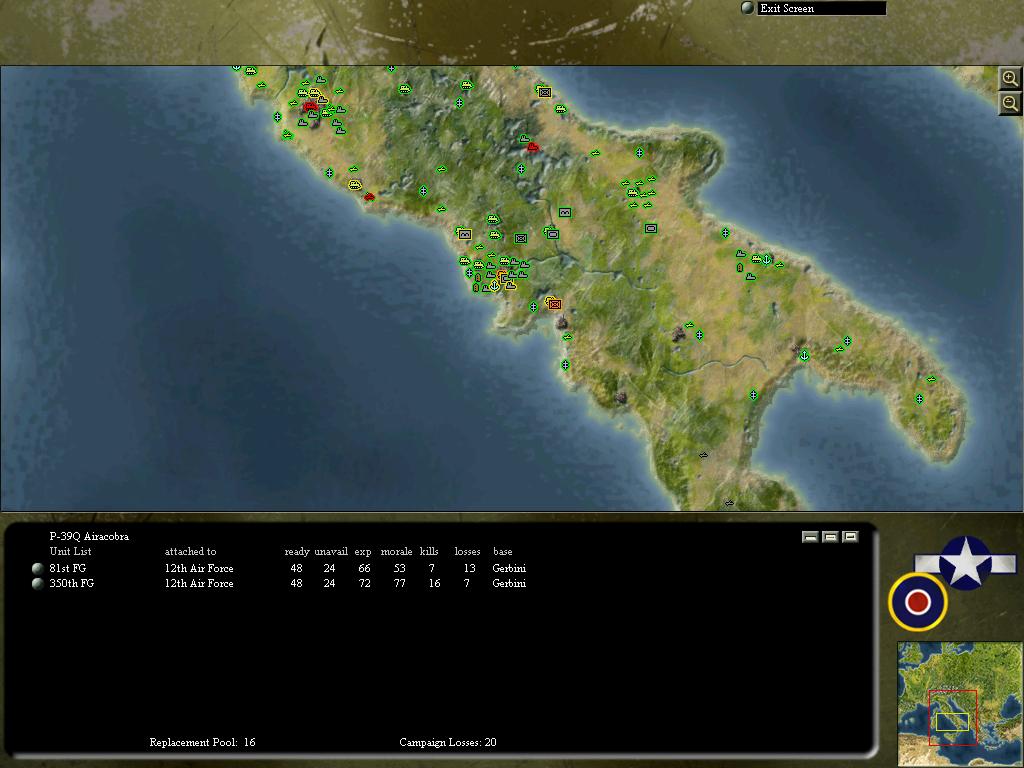Select the orange crossed-box icon south of Naples

[x=554, y=304]
